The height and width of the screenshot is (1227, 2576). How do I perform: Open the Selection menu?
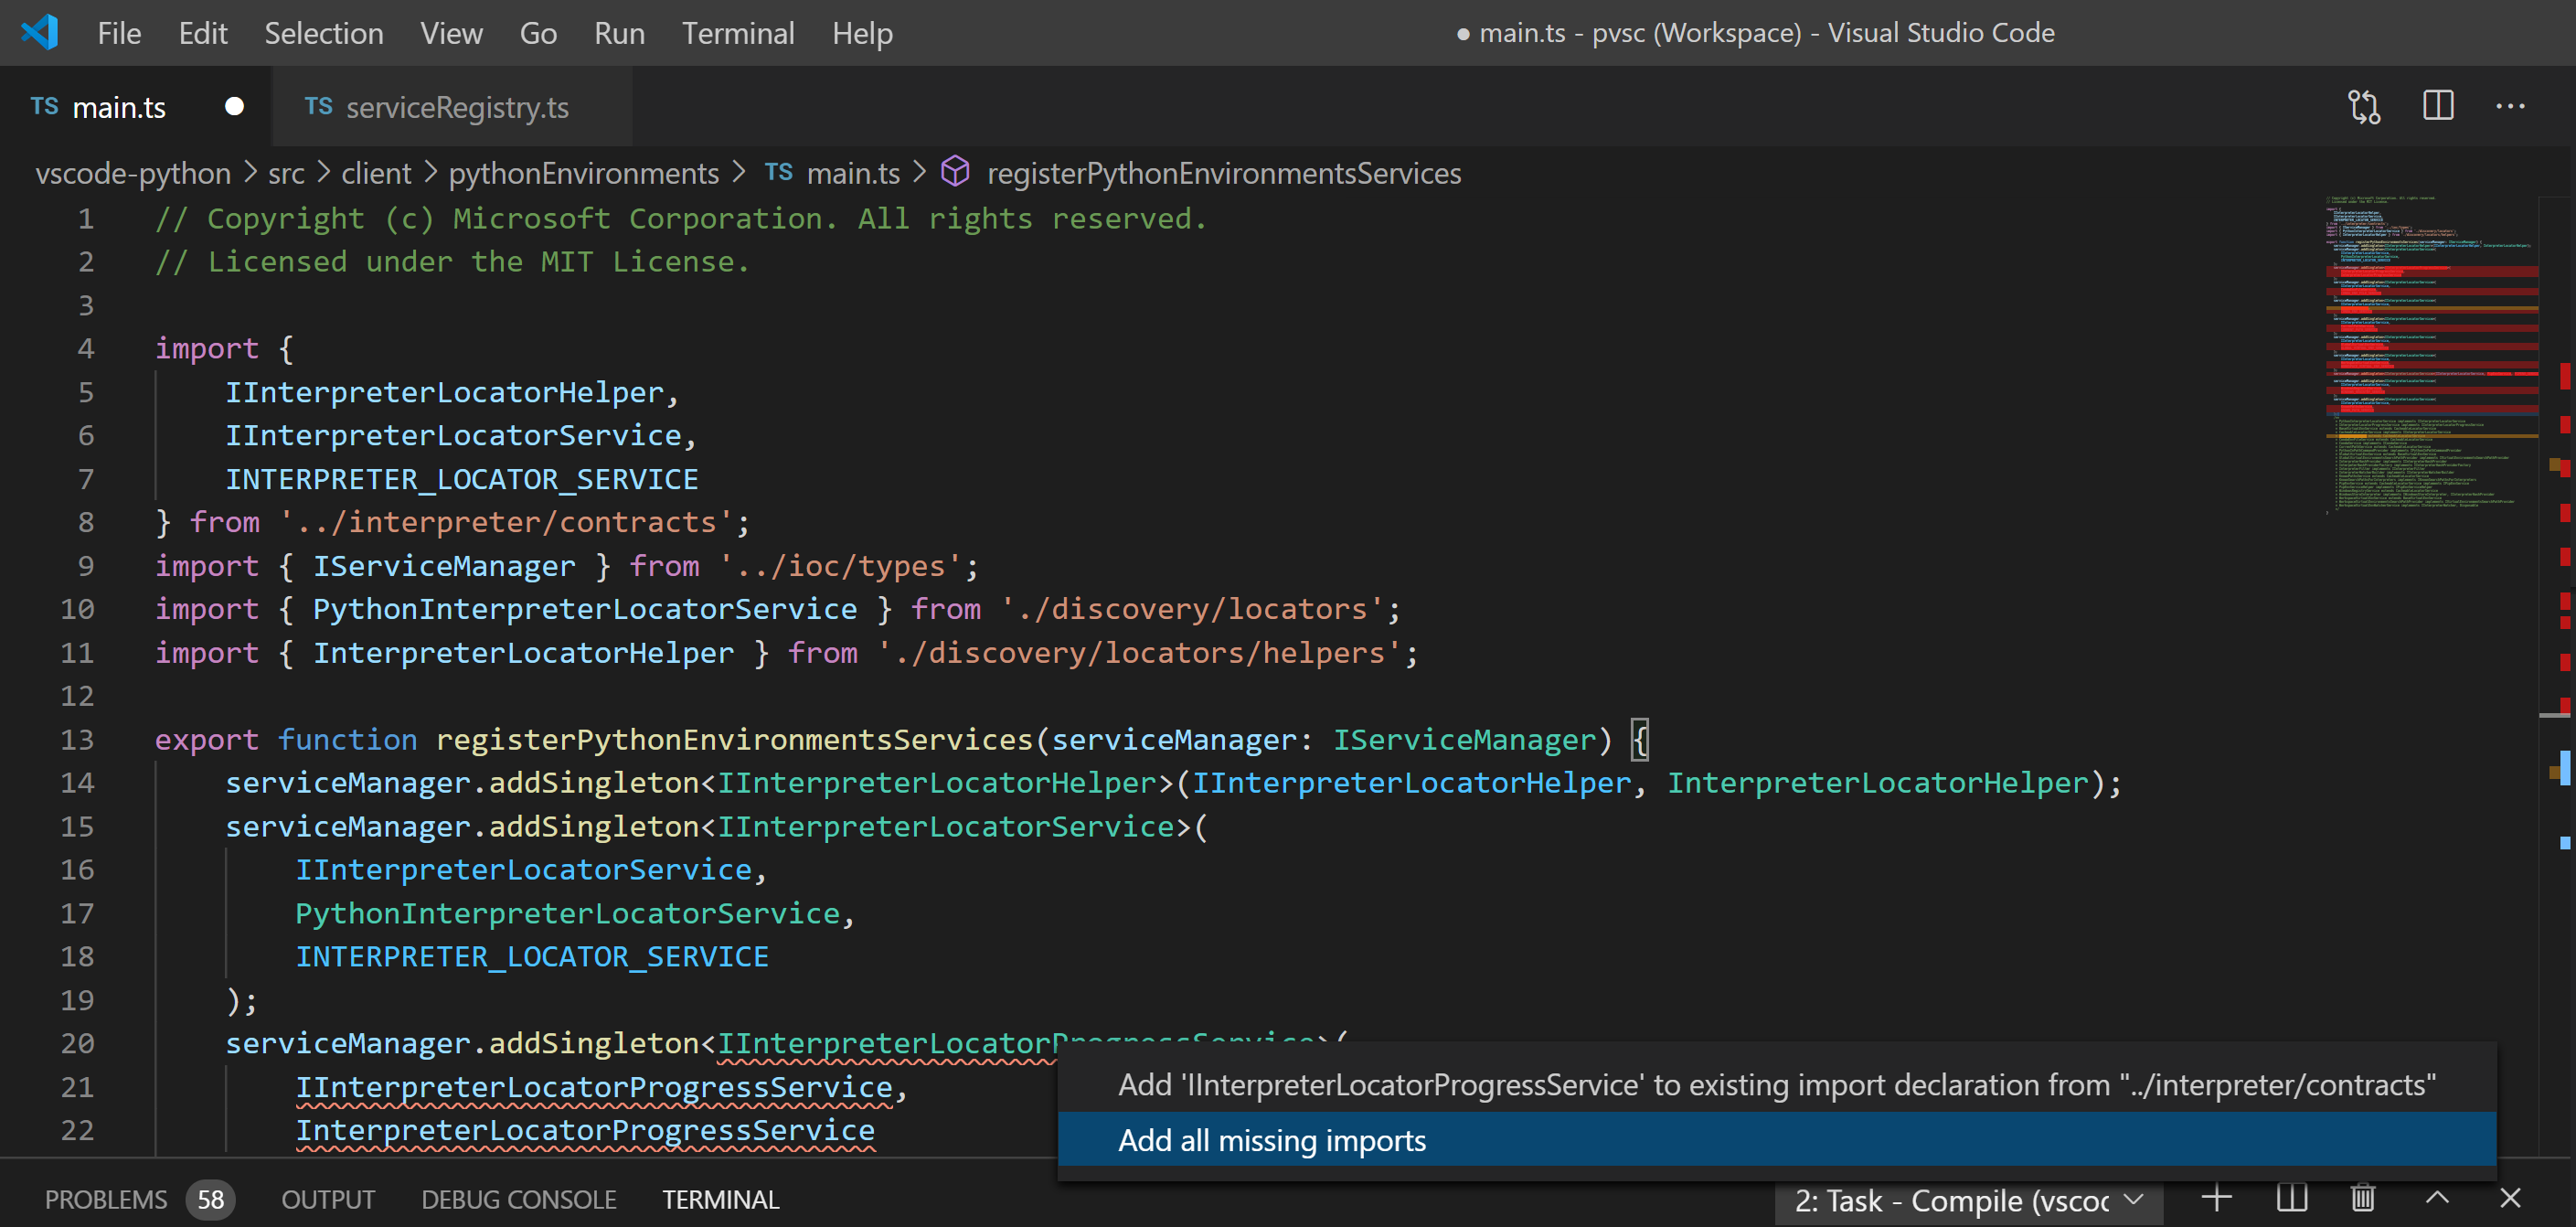323,33
